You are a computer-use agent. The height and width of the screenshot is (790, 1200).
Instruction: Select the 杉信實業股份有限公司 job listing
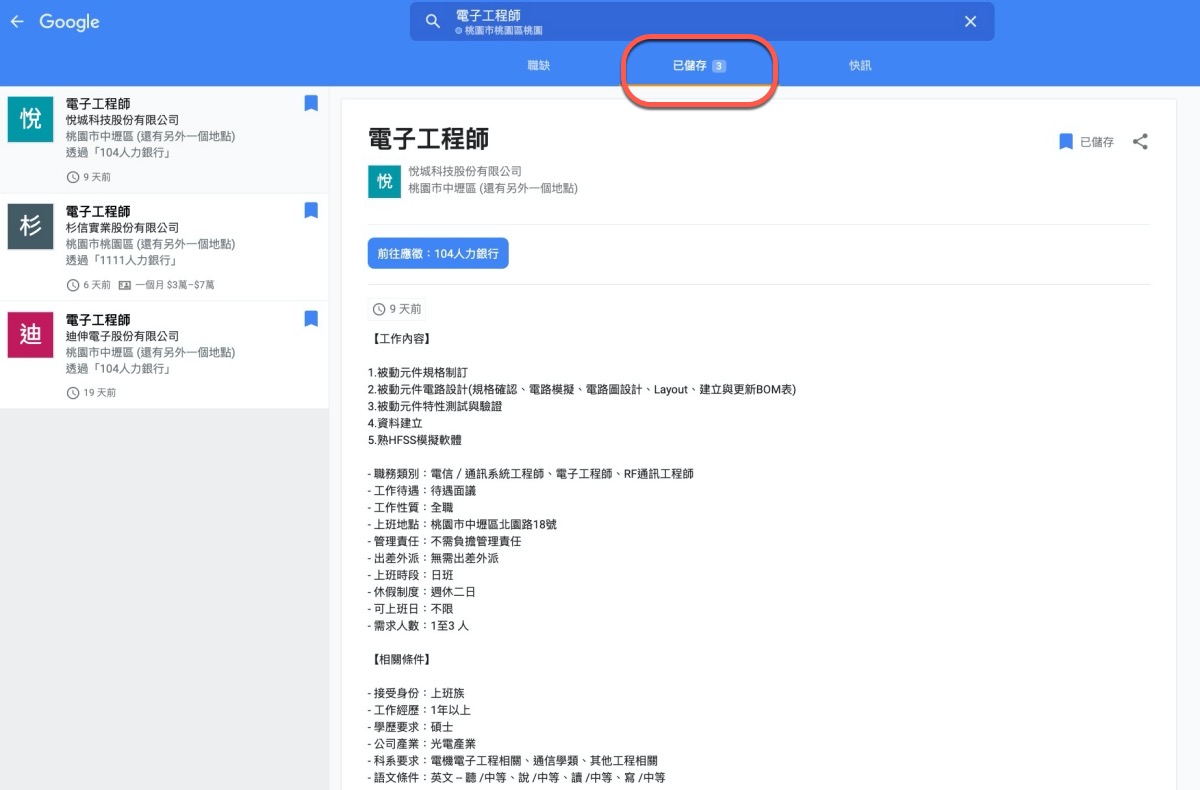[x=164, y=247]
